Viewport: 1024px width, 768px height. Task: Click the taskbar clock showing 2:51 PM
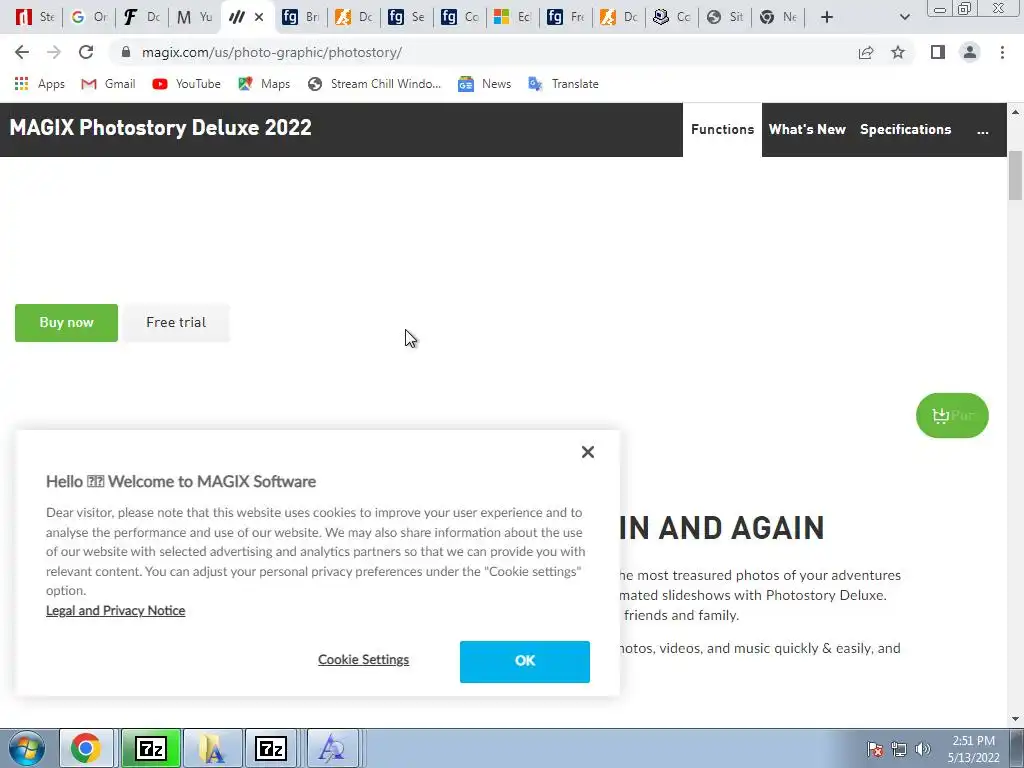(x=973, y=749)
